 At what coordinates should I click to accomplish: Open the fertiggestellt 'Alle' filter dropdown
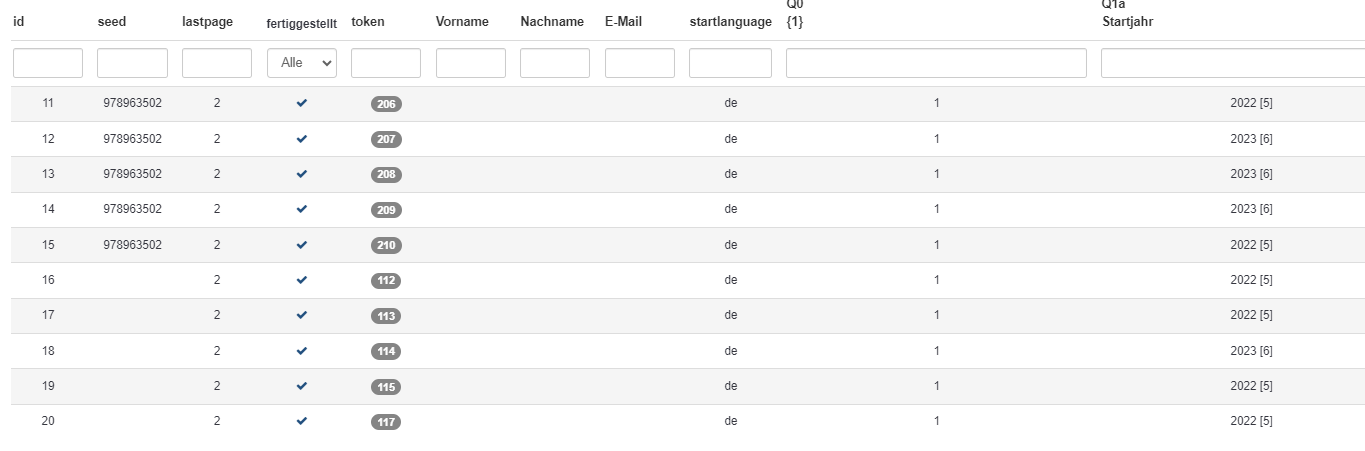coord(302,63)
